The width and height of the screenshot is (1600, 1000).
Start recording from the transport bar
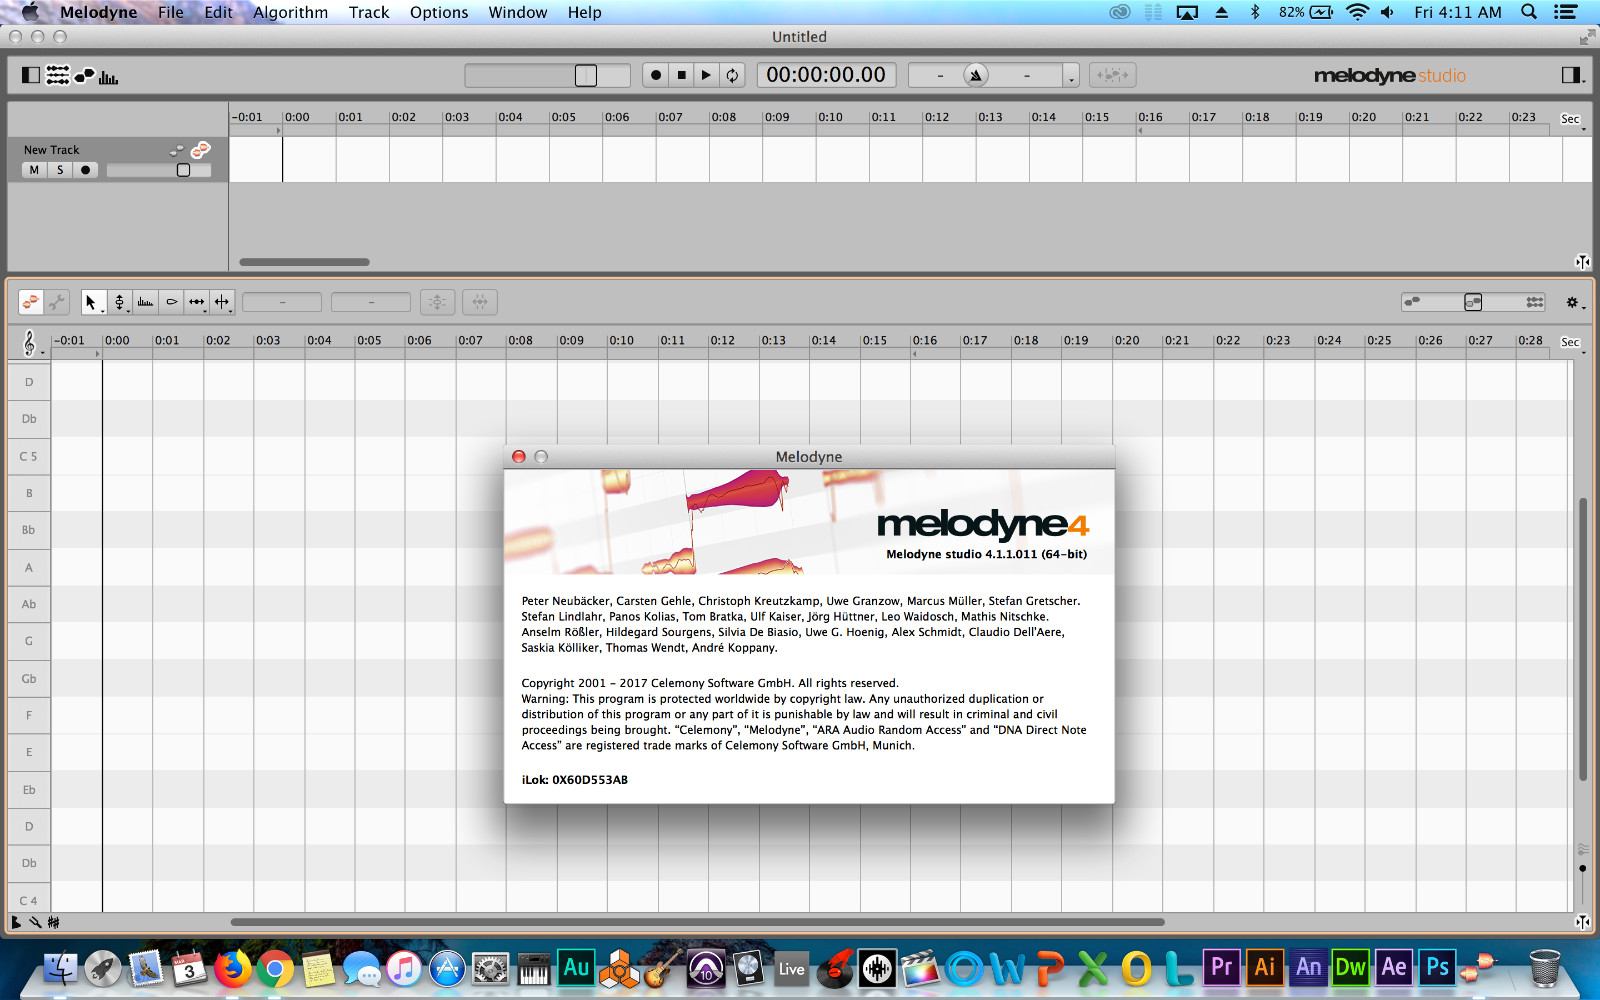click(x=655, y=75)
